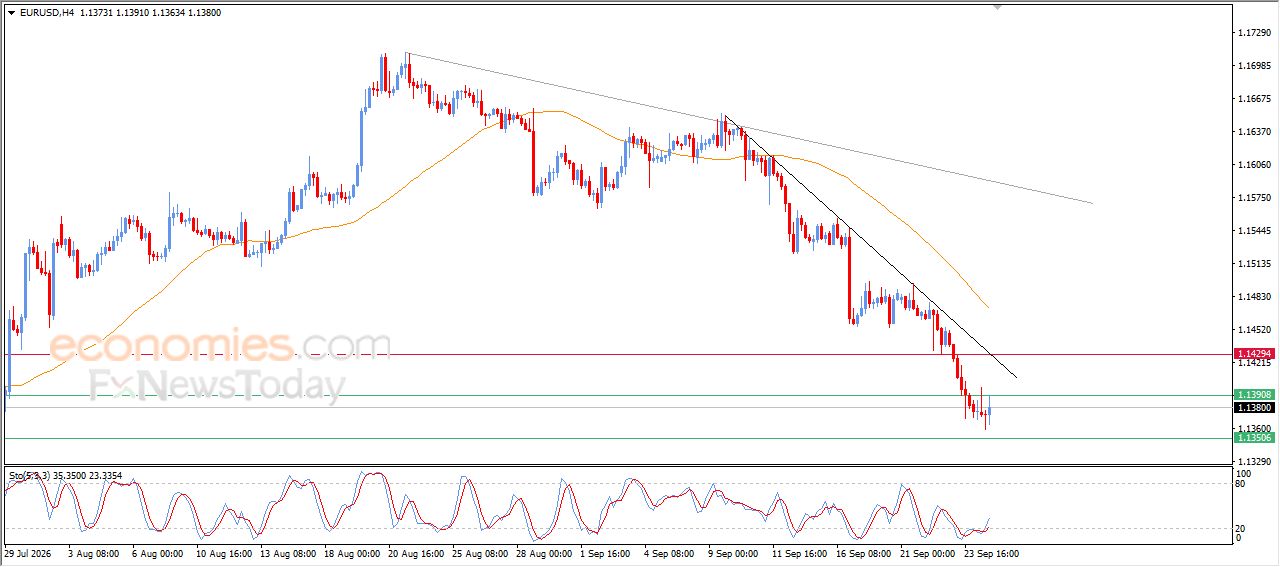1280x567 pixels.
Task: Click the 1.16370 price axis label
Action: coord(1253,132)
